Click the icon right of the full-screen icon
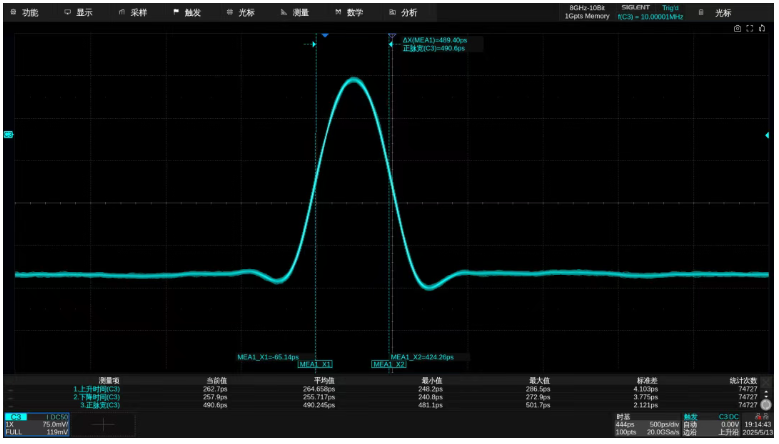Screen dimensions: 779x444 [x=762, y=29]
